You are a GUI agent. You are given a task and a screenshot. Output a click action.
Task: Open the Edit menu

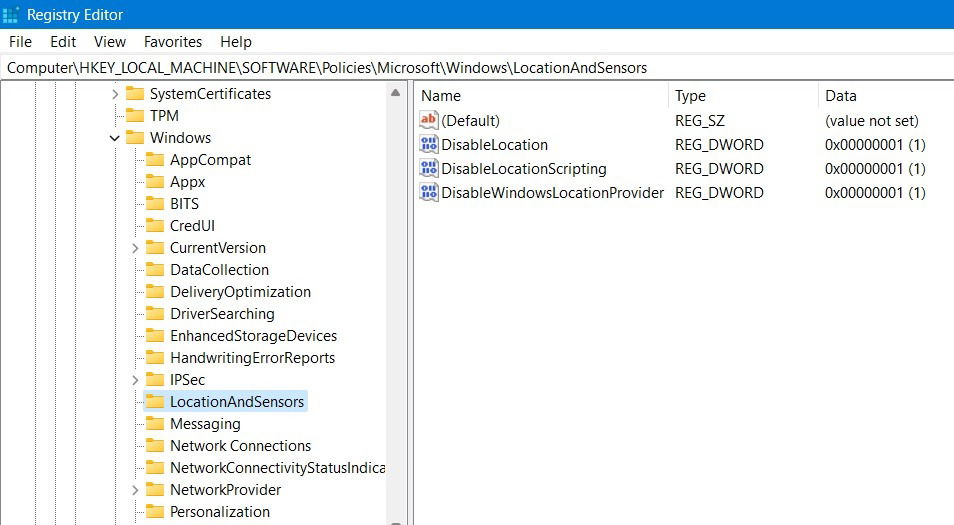point(63,41)
